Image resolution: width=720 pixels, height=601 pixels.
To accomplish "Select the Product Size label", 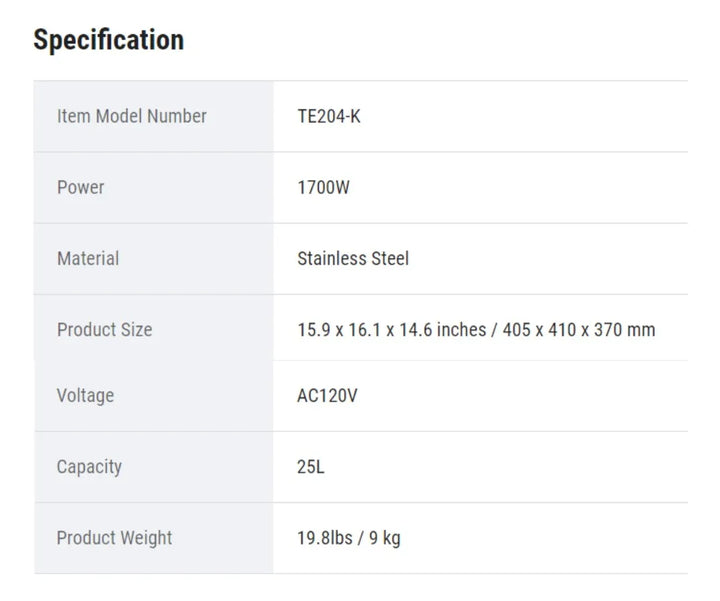I will (104, 329).
